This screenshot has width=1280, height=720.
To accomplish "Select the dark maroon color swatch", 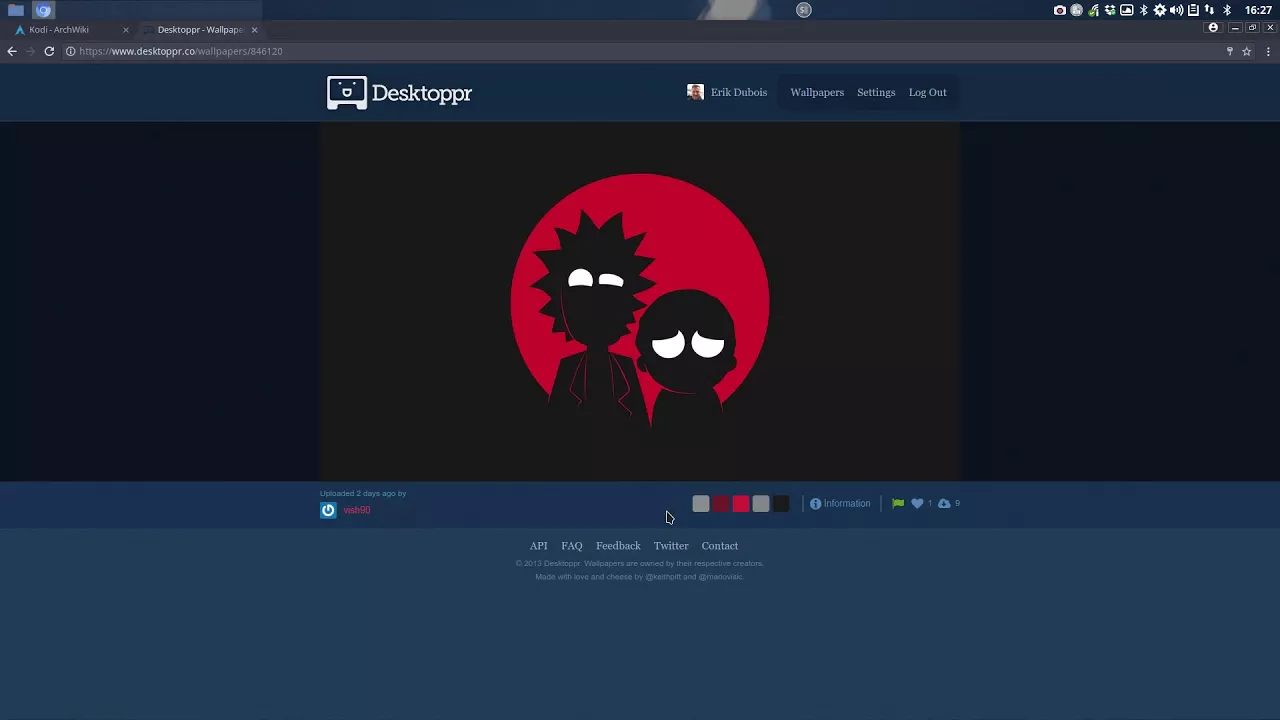I will [721, 504].
